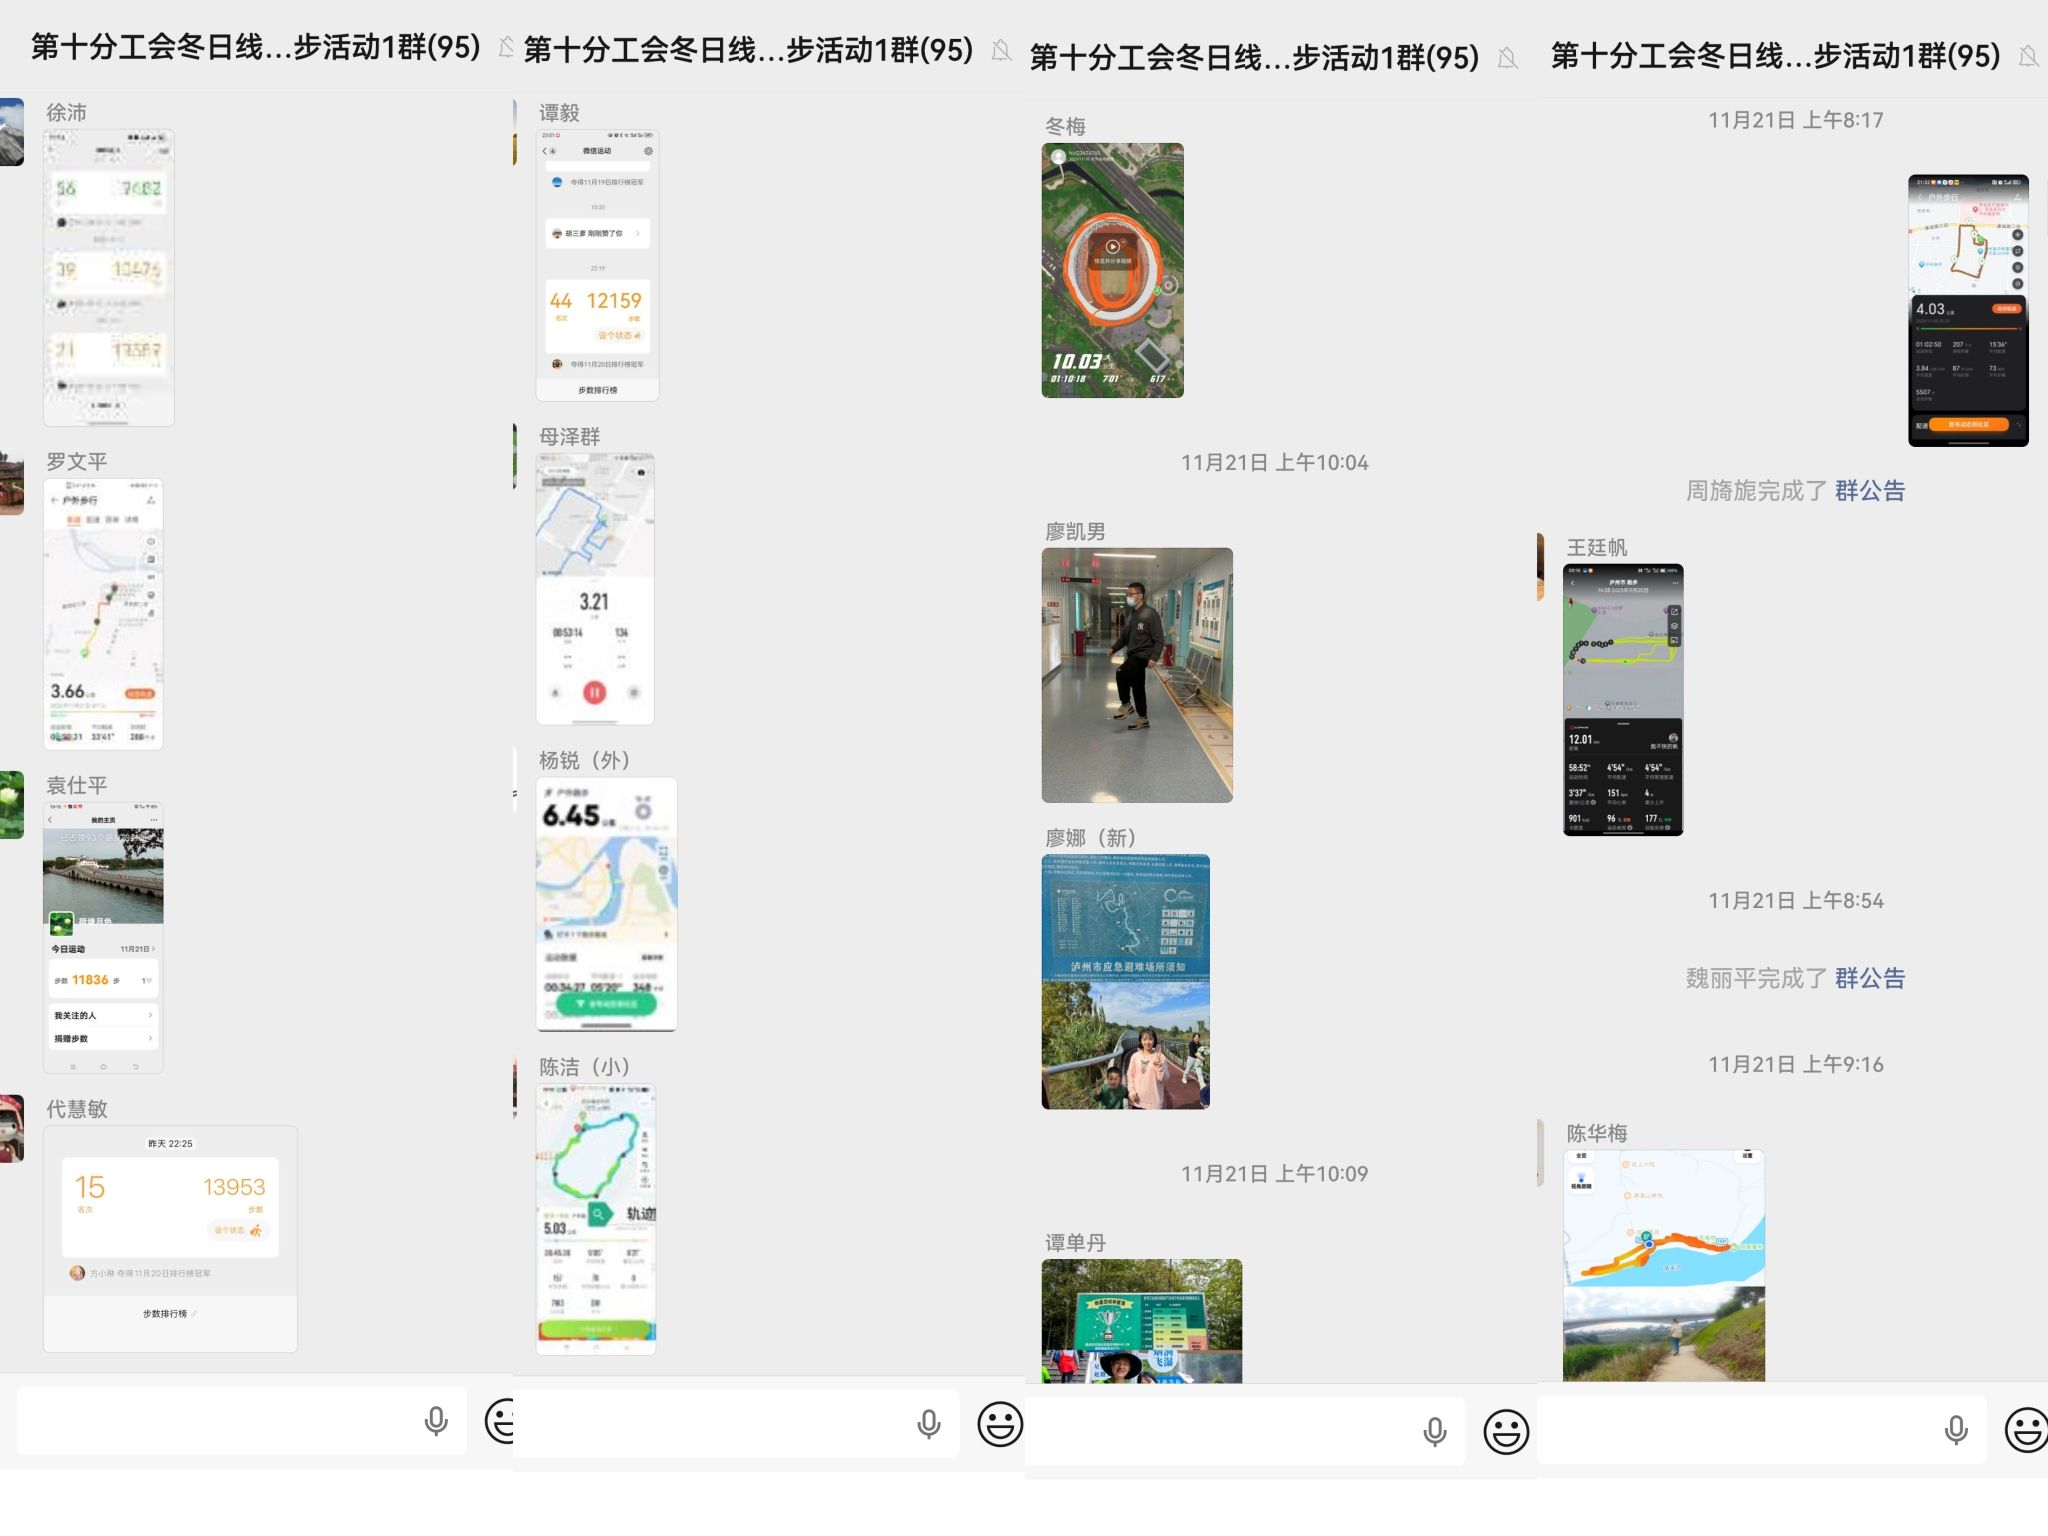Tap the microphone icon in second panel

[929, 1425]
